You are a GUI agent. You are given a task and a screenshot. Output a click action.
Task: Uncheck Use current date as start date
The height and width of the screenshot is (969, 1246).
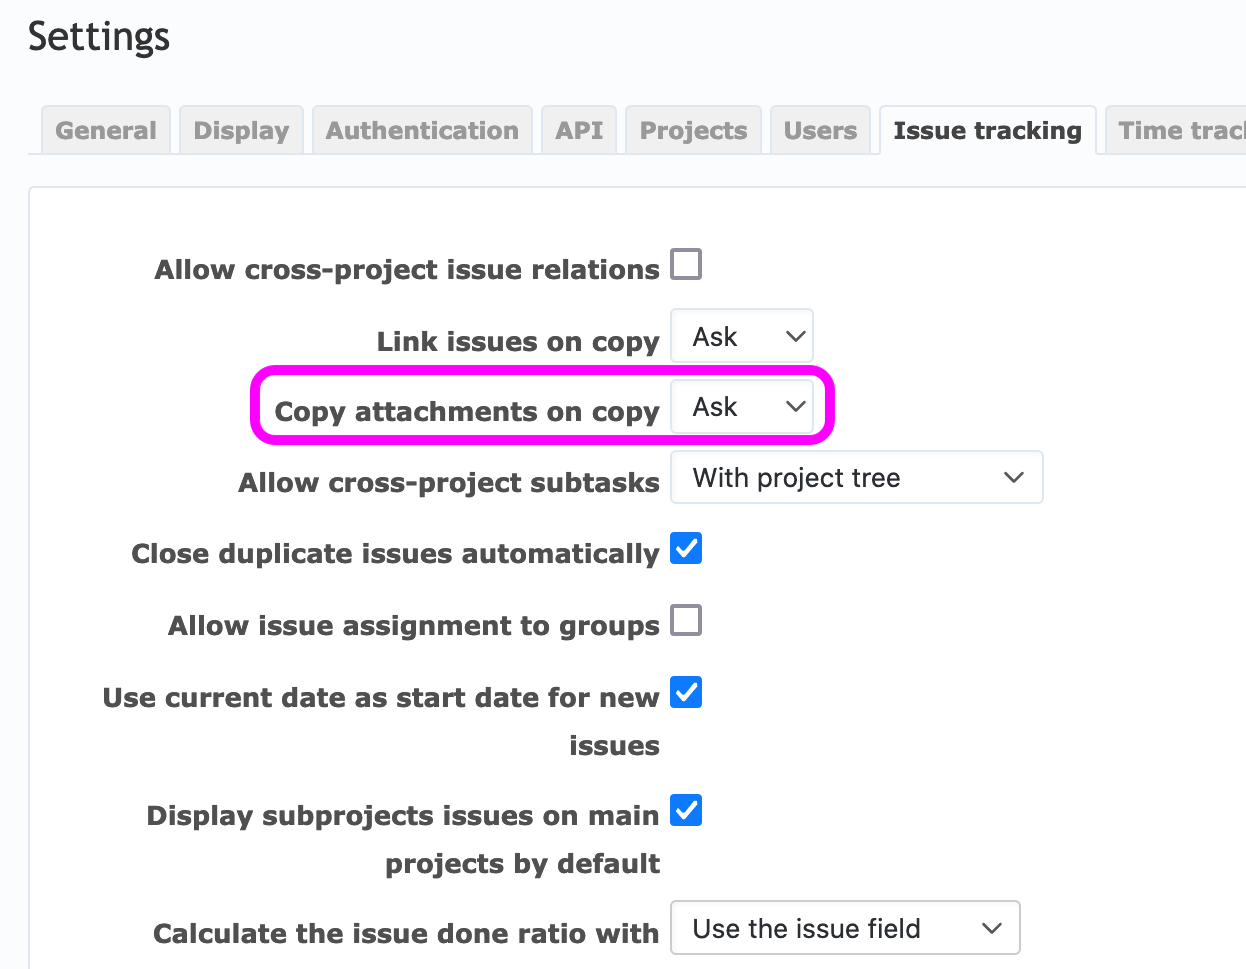click(686, 692)
